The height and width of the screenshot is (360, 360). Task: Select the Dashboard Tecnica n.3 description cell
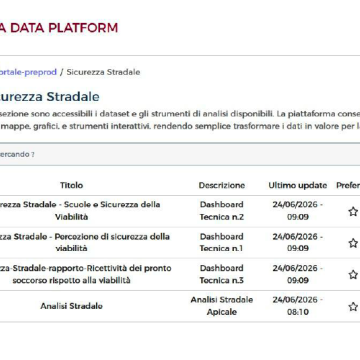coord(222,274)
